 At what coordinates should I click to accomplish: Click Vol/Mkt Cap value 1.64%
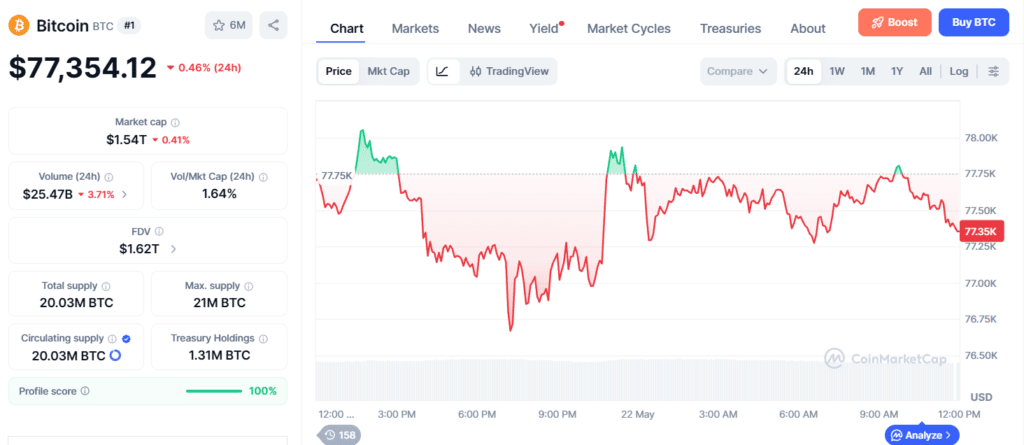click(x=219, y=194)
